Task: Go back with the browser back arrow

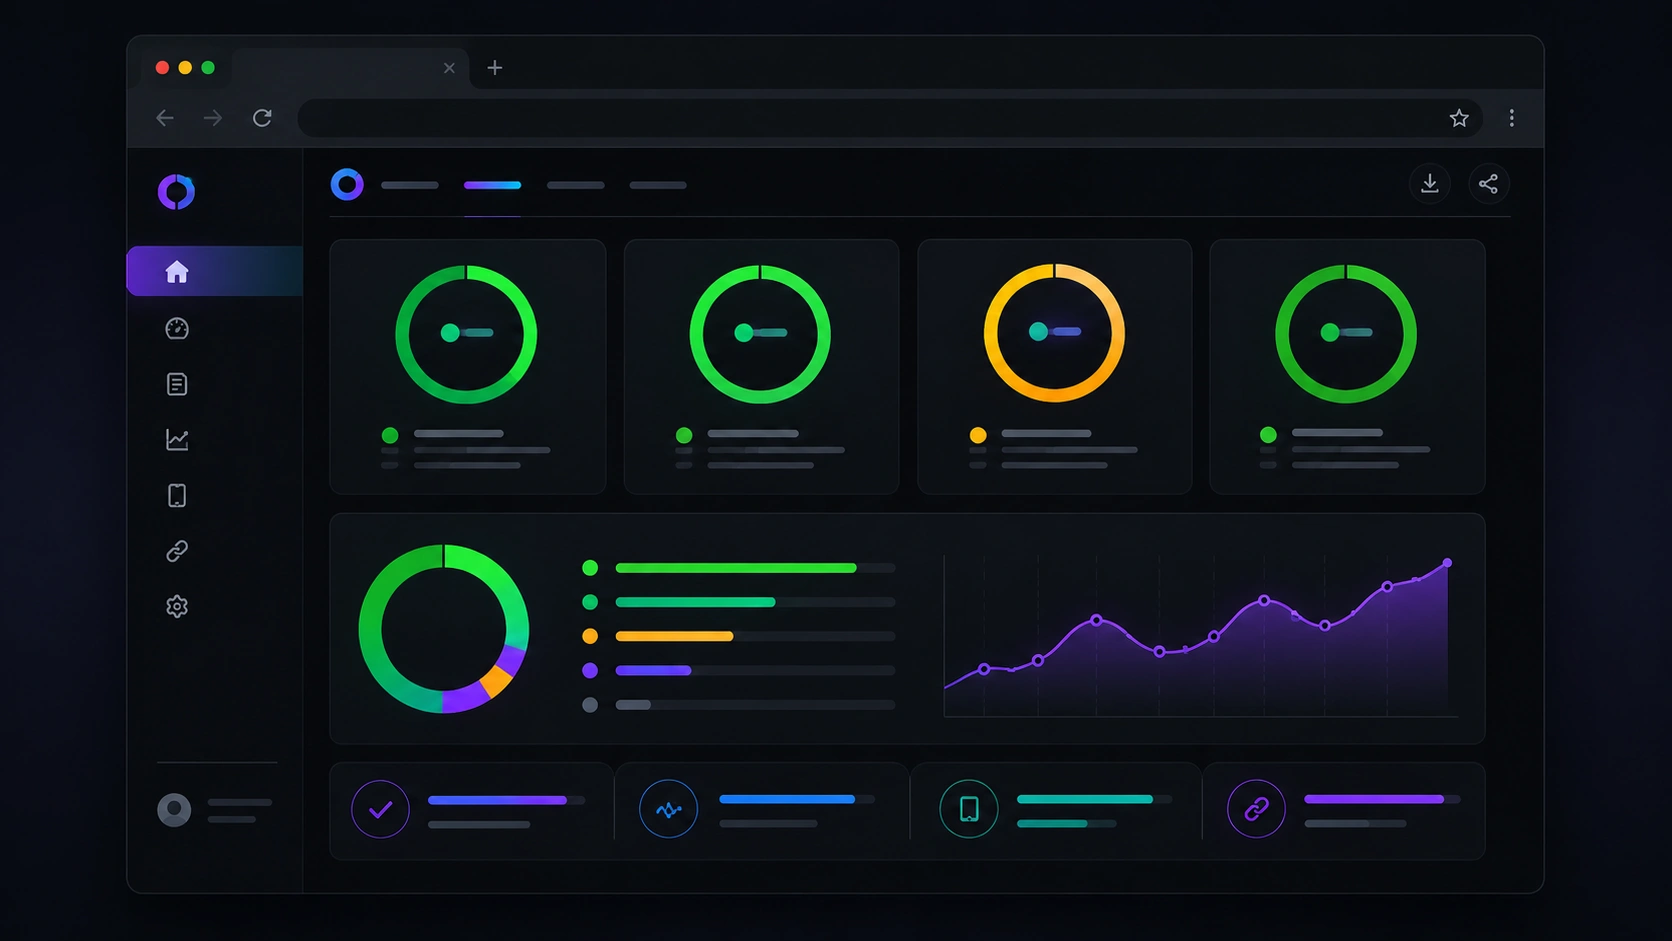Action: pos(165,118)
